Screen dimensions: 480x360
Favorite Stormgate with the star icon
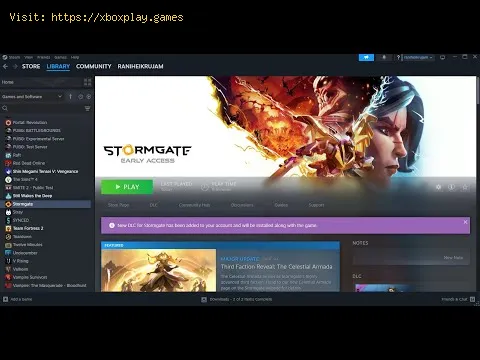[x=465, y=187]
